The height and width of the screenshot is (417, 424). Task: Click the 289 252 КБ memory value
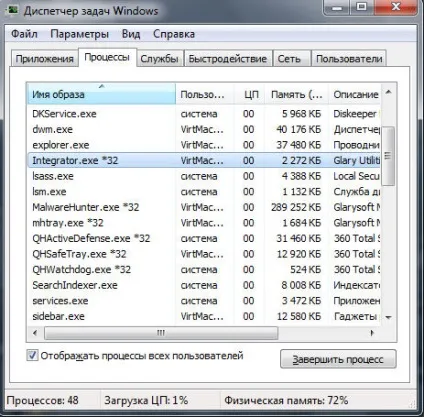(296, 207)
